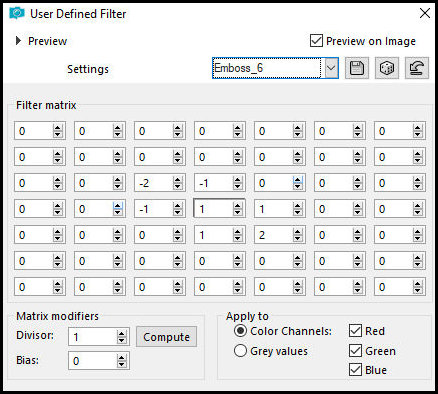Increase the Divisor value with up arrow
The width and height of the screenshot is (438, 394).
pos(121,334)
